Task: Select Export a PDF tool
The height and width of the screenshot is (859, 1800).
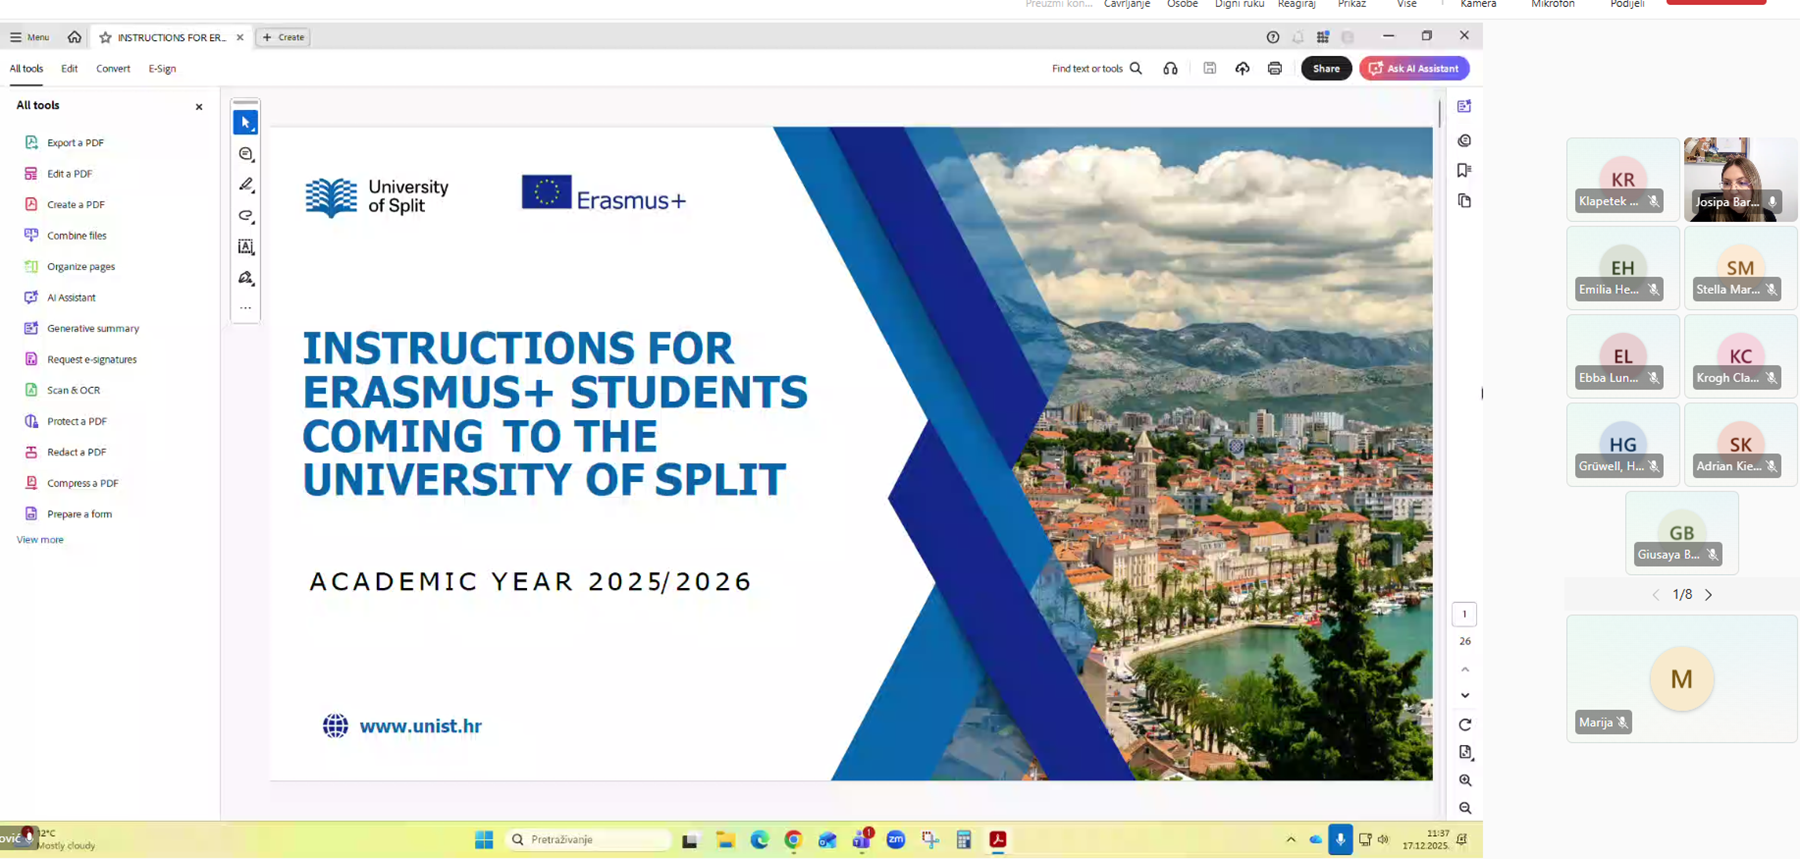Action: (75, 143)
